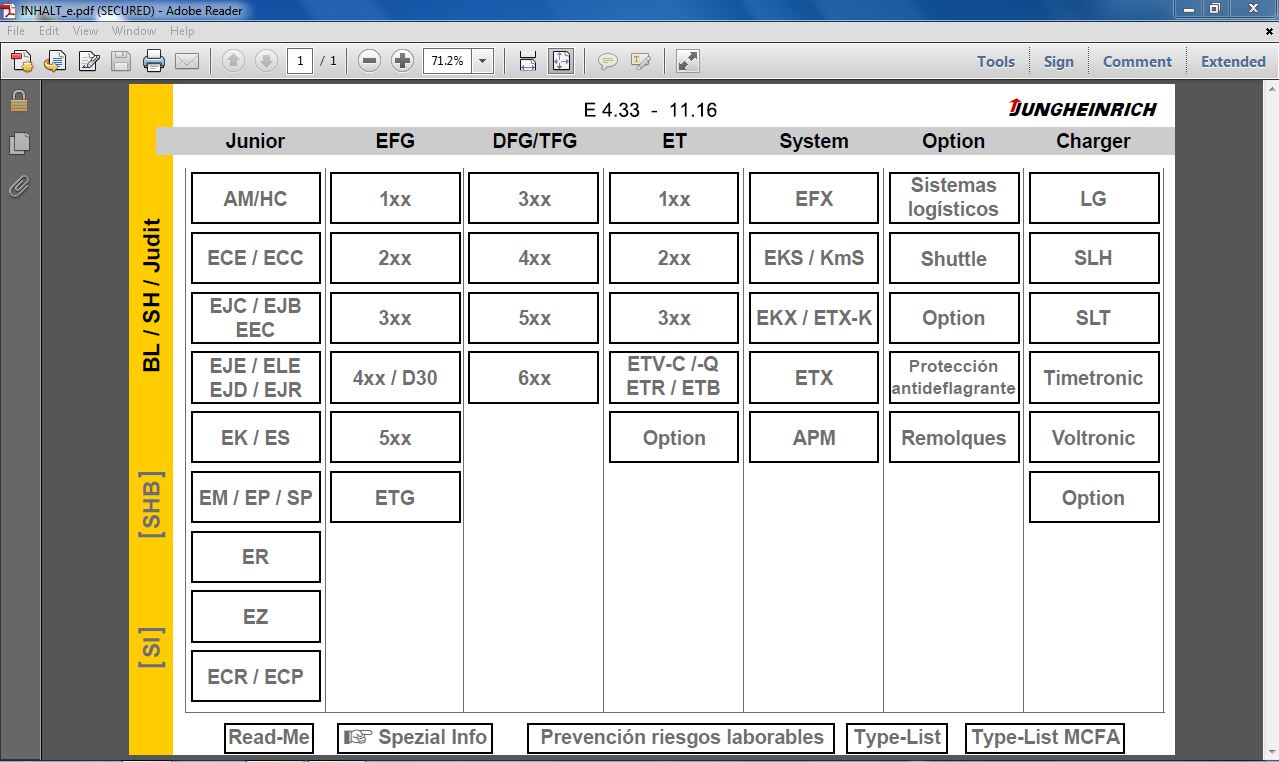Open the ETG link under EFG
This screenshot has width=1279, height=762.
pos(395,497)
